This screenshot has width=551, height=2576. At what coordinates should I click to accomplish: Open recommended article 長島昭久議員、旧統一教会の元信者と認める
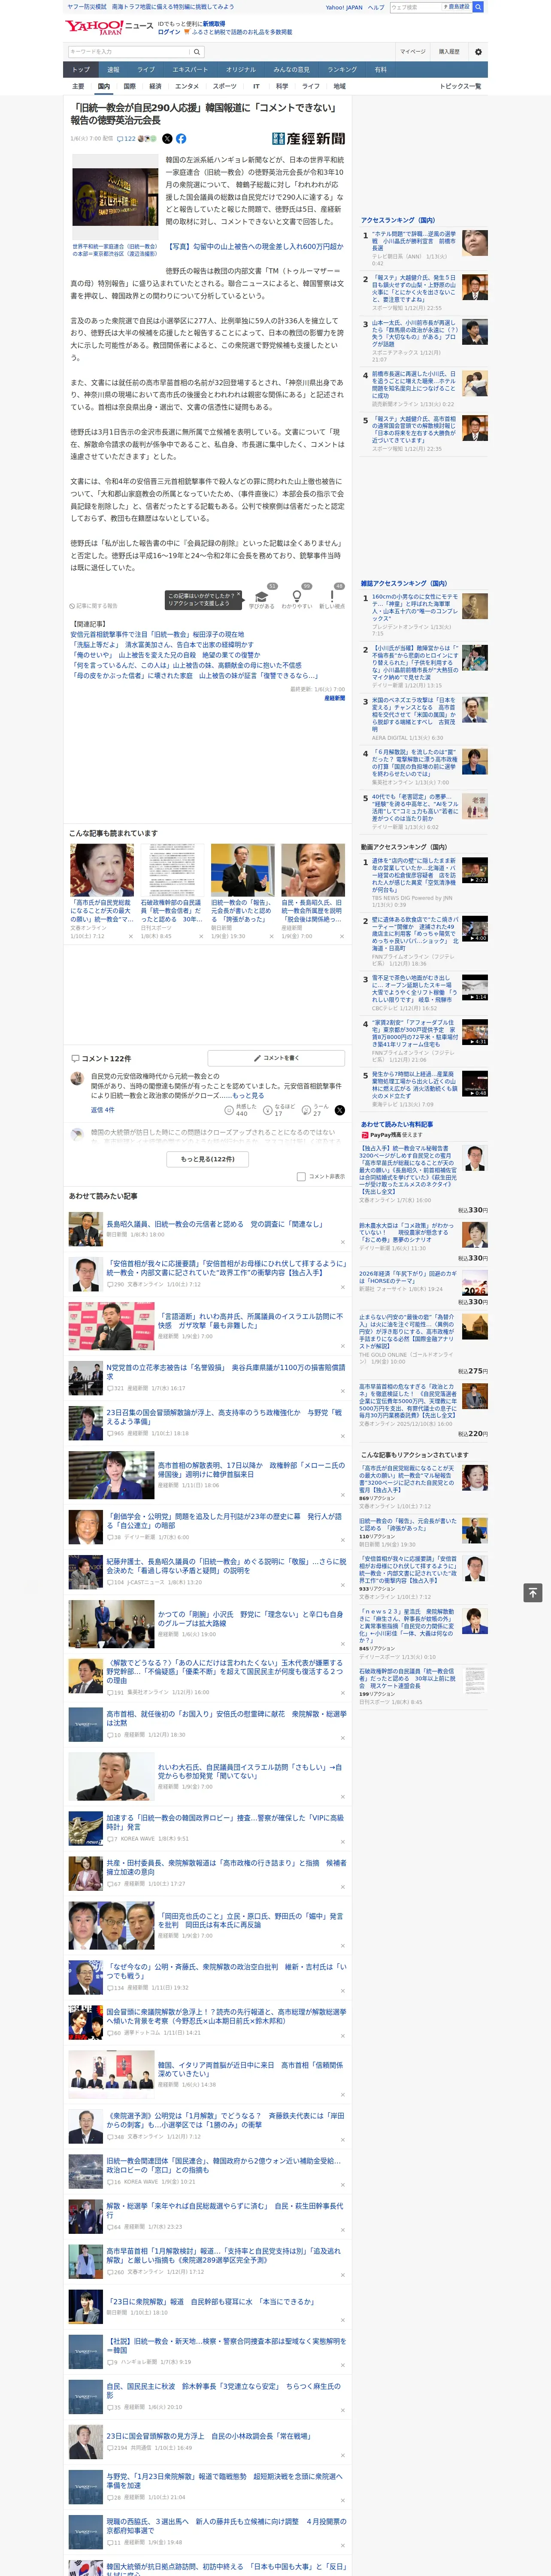(214, 1224)
